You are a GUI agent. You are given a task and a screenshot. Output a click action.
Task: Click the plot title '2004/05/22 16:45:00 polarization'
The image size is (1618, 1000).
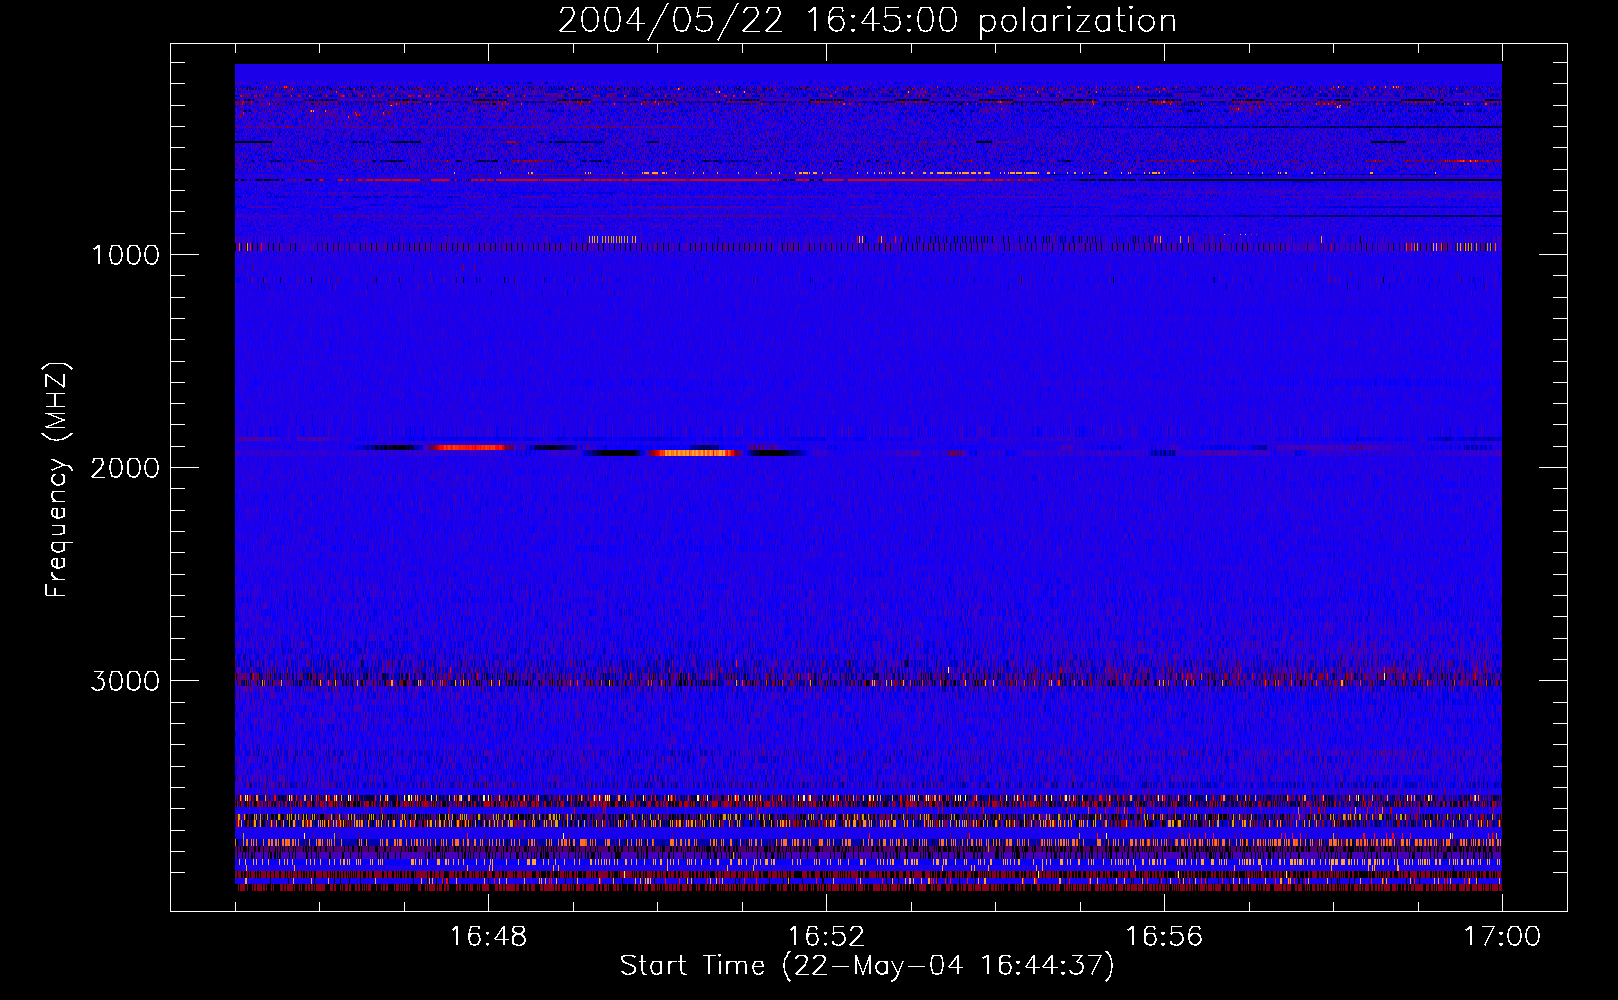tap(867, 21)
